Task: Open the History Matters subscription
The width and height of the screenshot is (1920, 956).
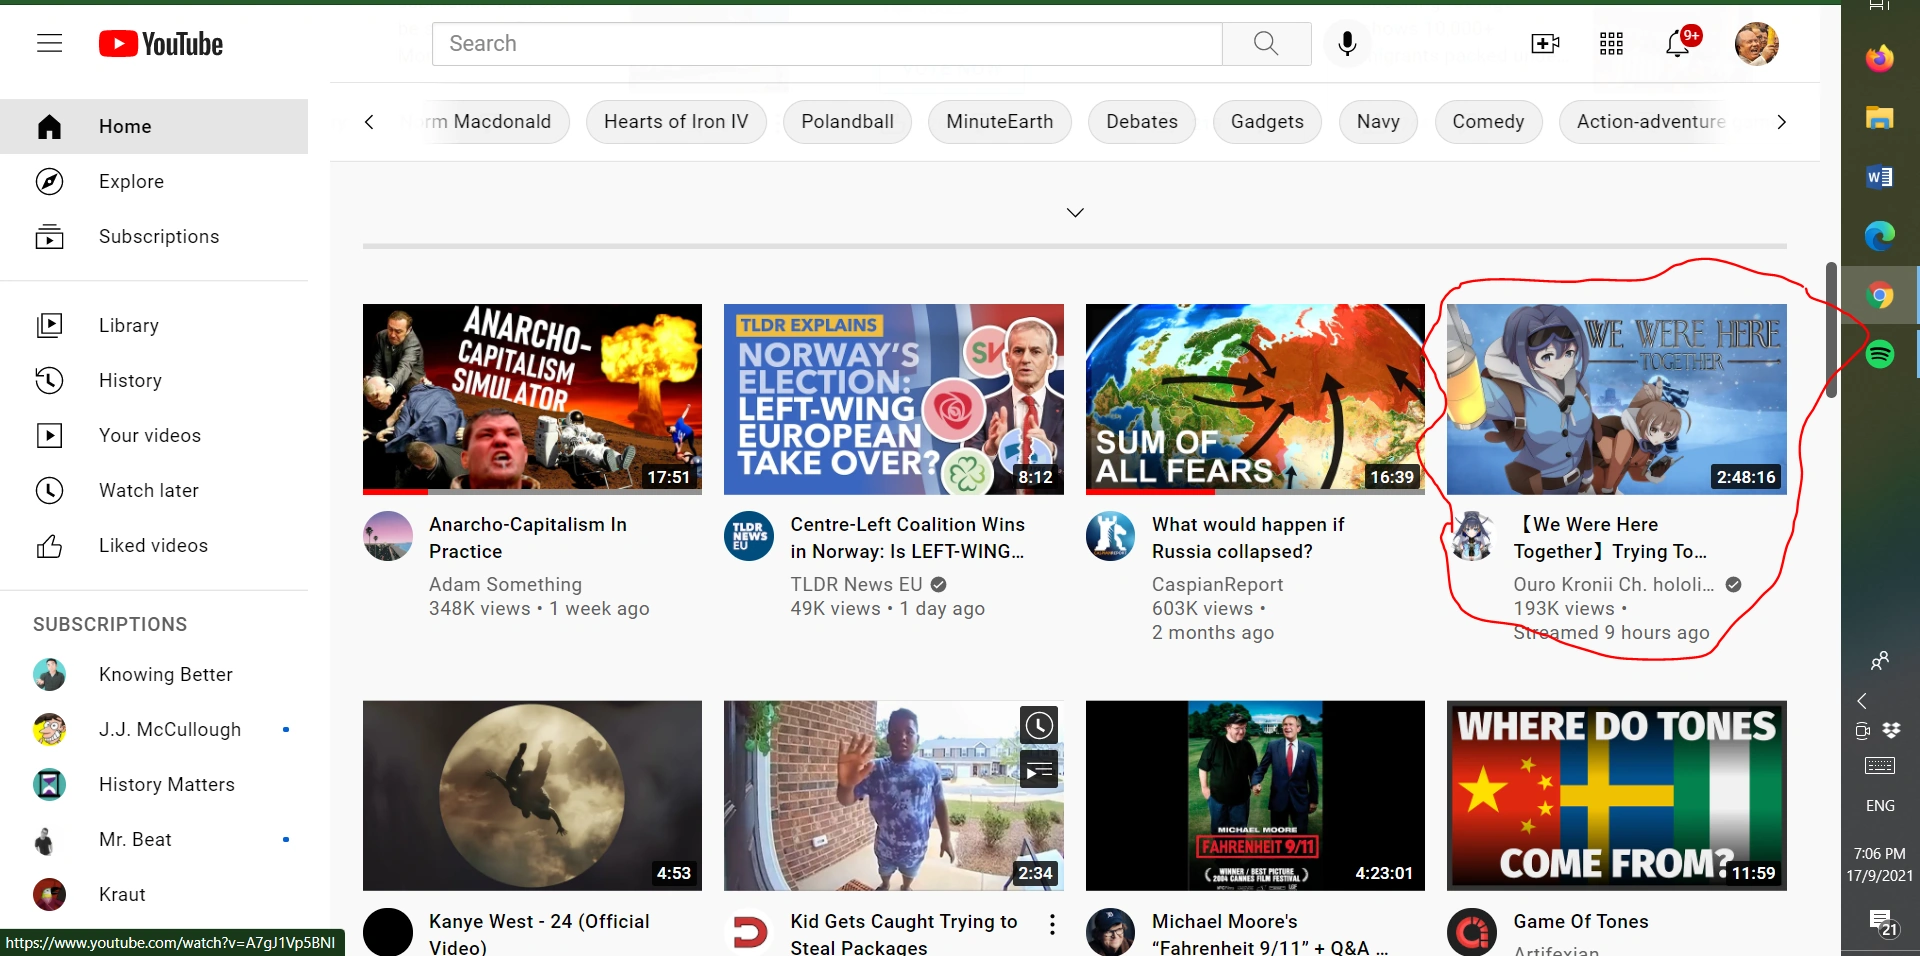Action: click(x=166, y=784)
